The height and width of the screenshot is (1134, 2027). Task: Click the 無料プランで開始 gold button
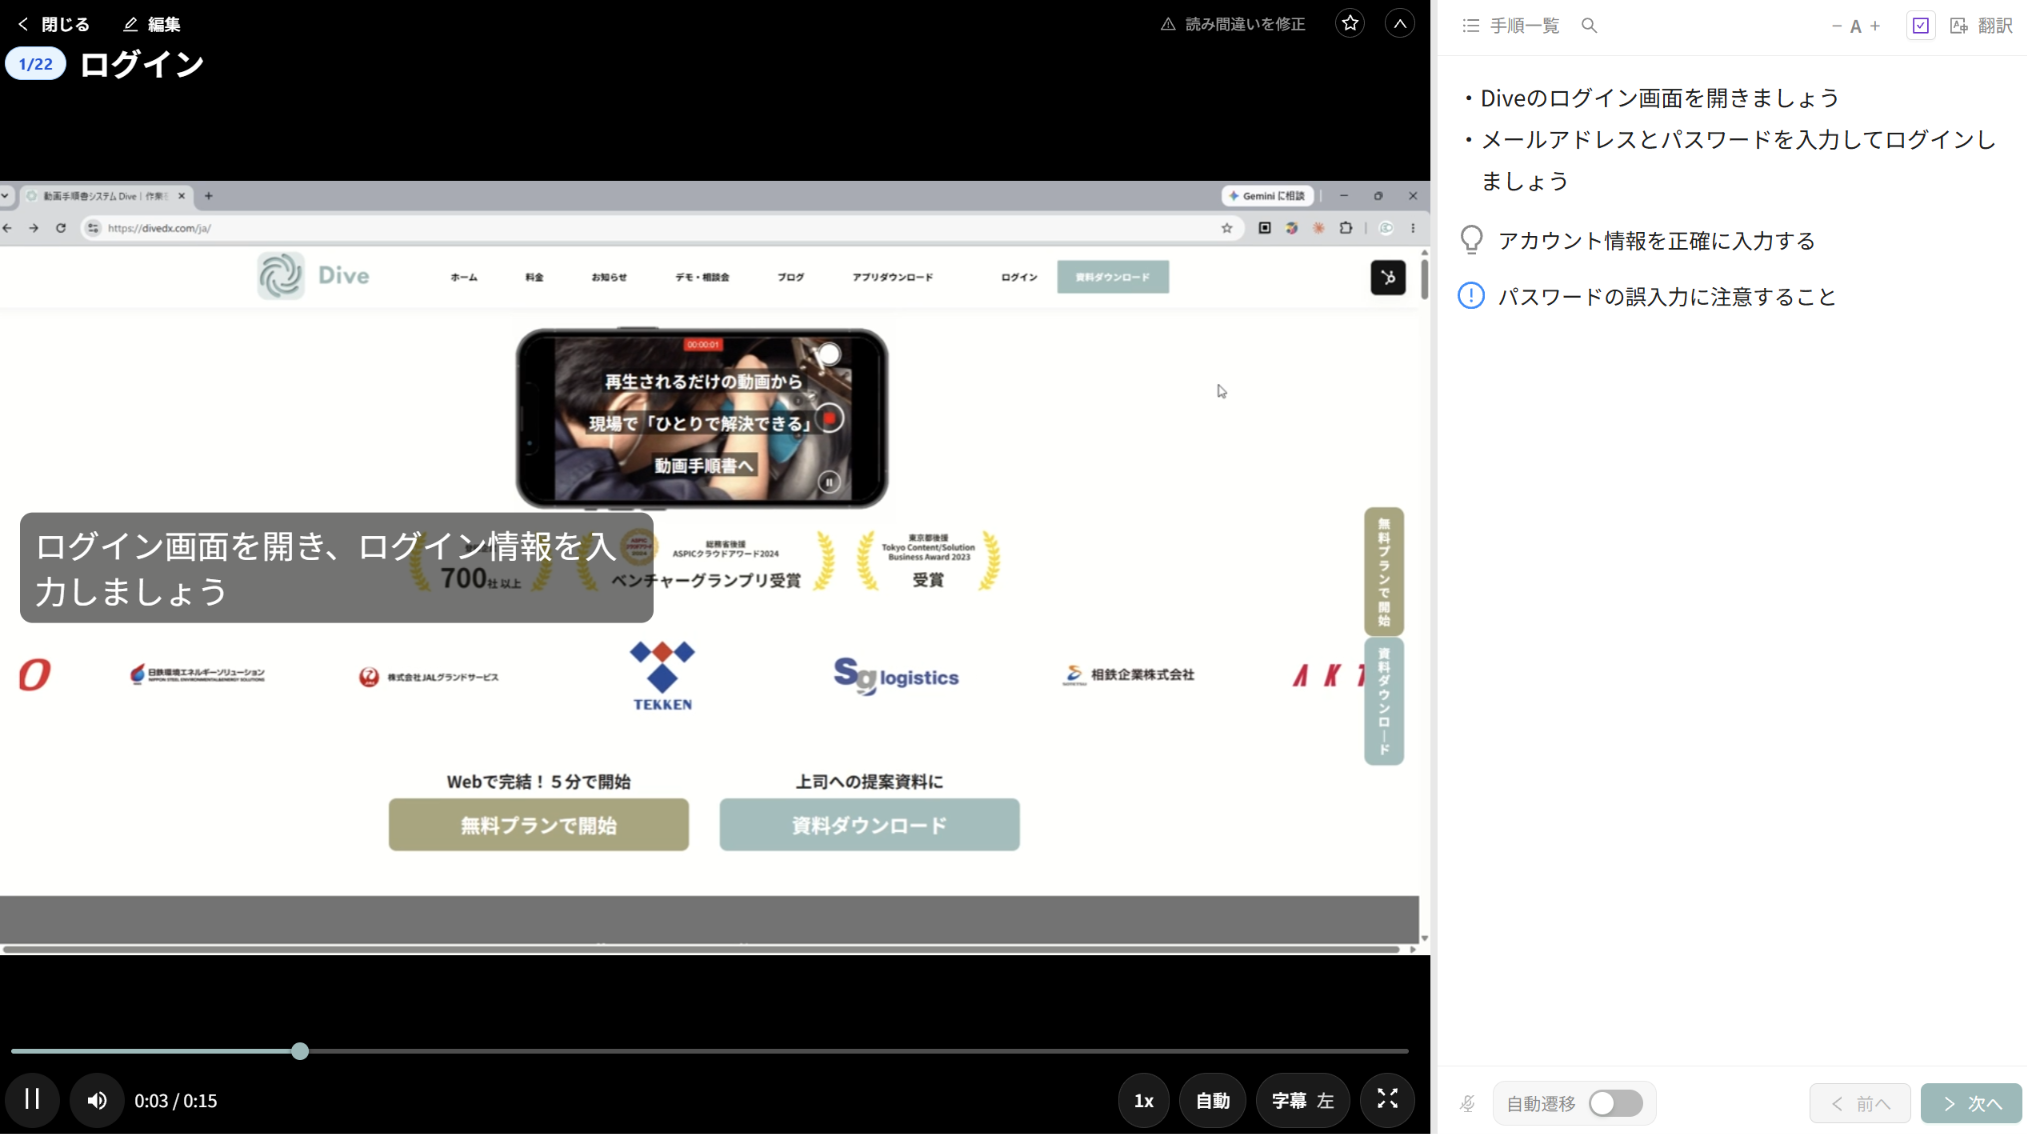[539, 825]
